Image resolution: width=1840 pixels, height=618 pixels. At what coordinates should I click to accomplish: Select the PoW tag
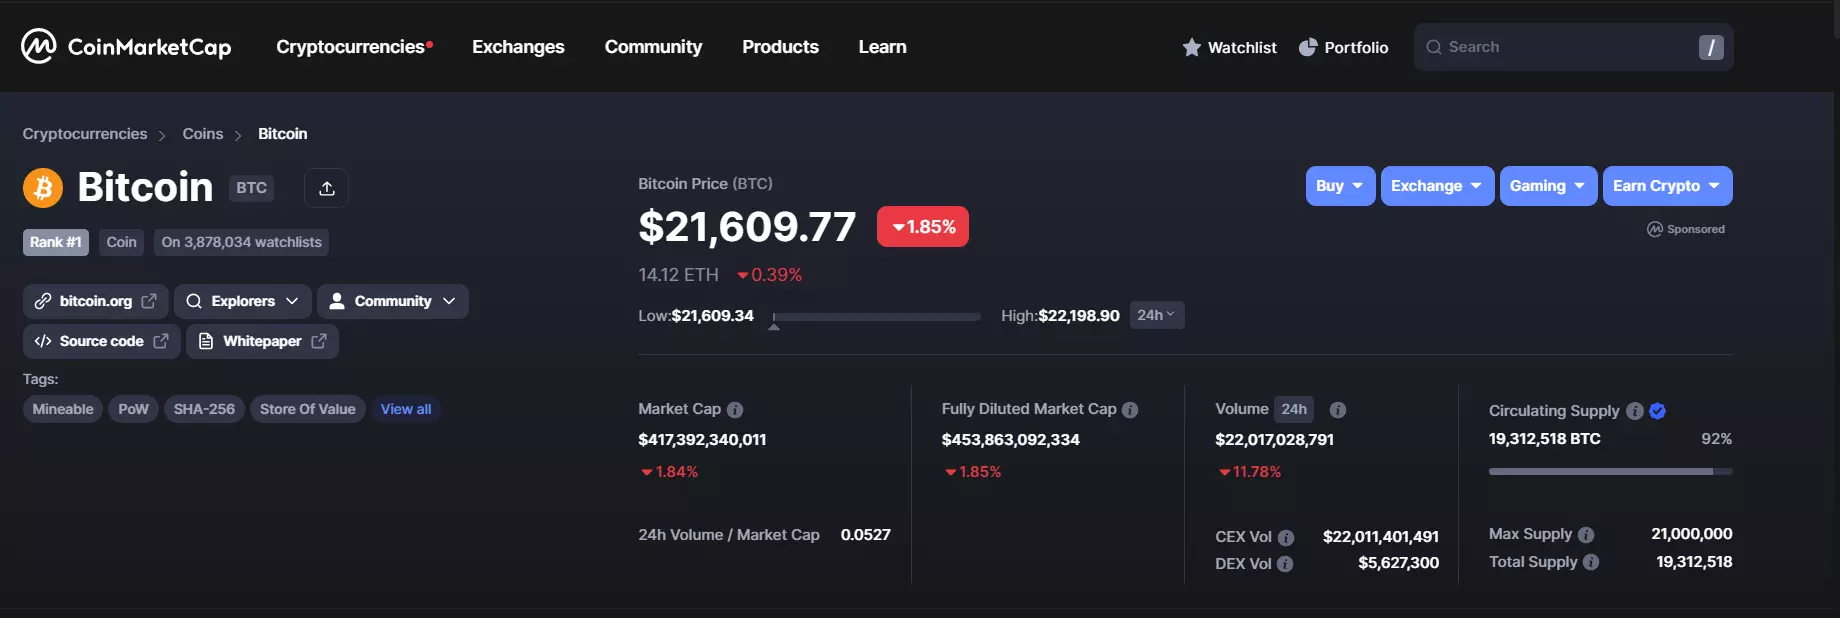[x=133, y=409]
